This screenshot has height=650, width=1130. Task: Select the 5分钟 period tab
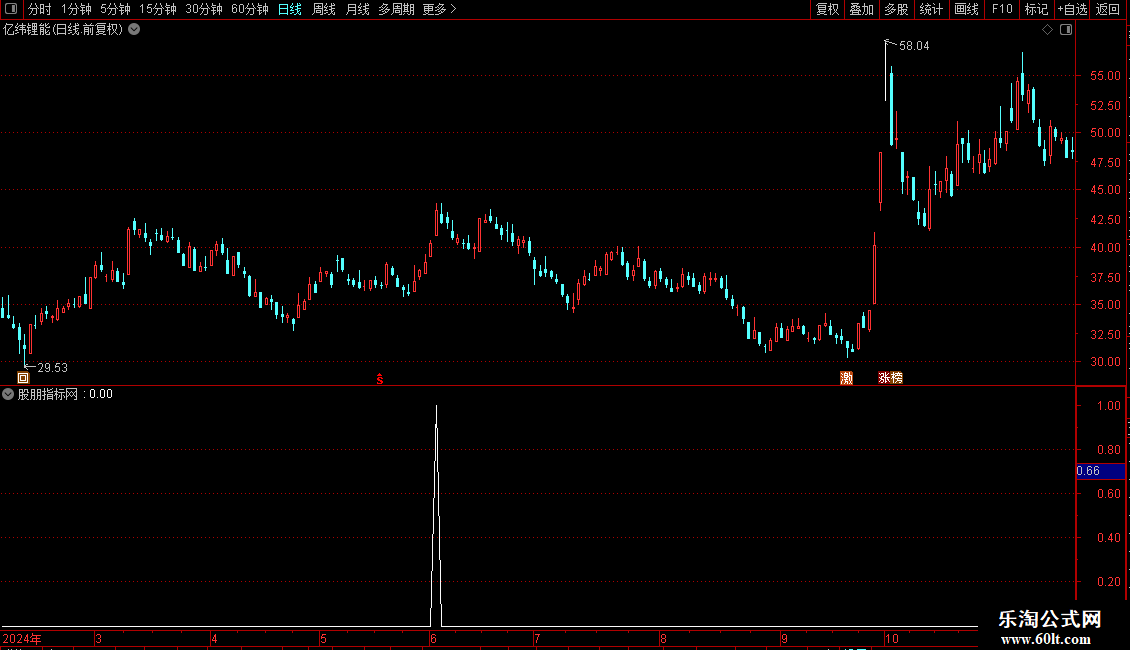[x=115, y=9]
